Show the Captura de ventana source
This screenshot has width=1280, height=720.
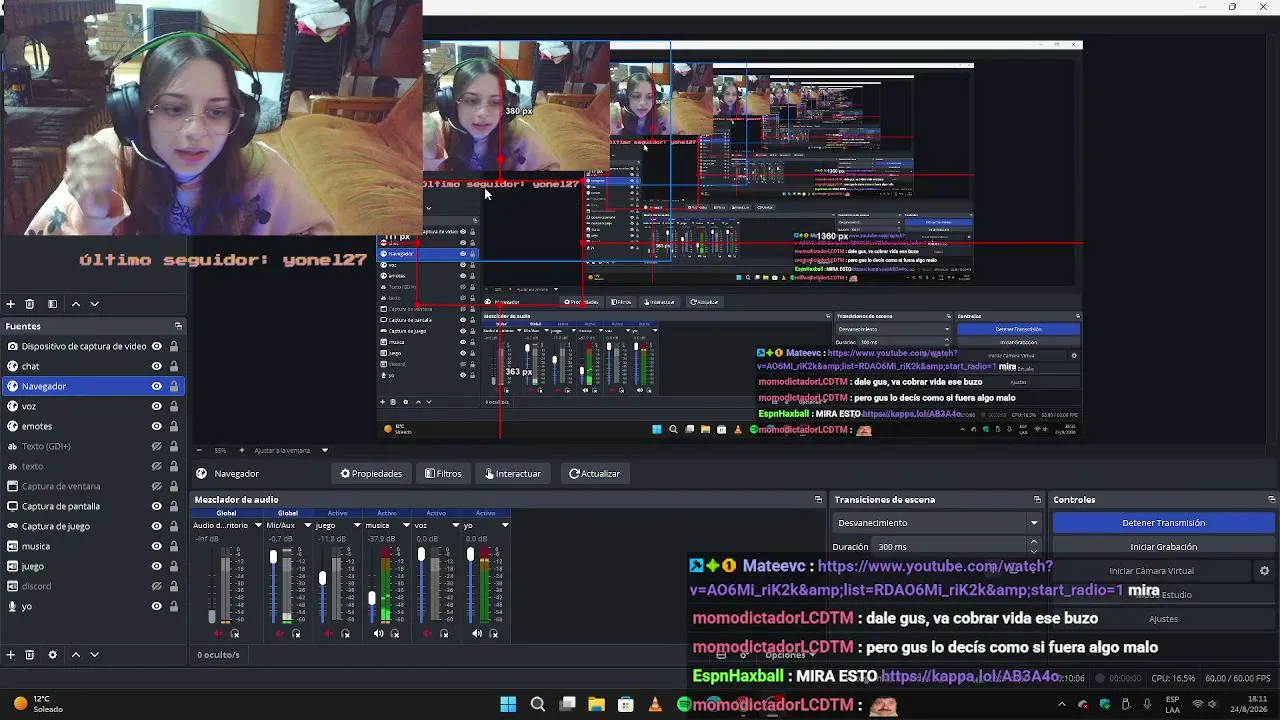tap(157, 486)
